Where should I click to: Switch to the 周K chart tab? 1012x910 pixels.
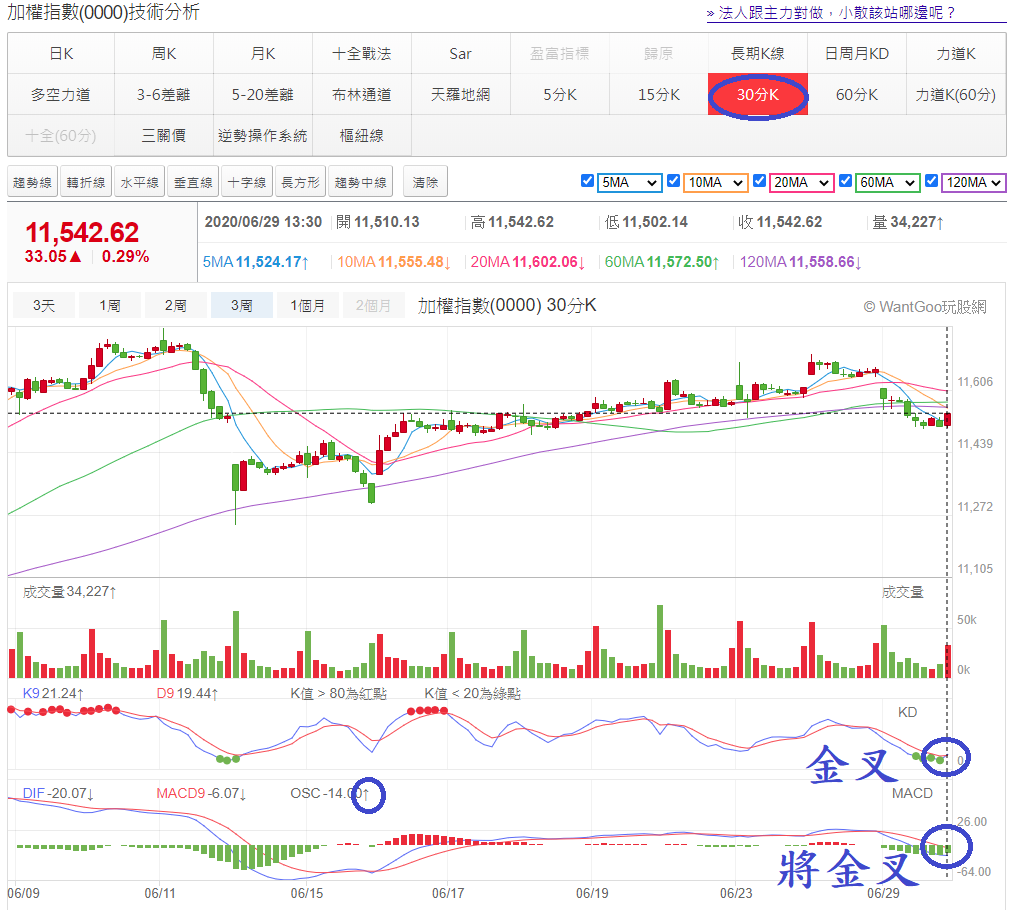click(x=164, y=54)
